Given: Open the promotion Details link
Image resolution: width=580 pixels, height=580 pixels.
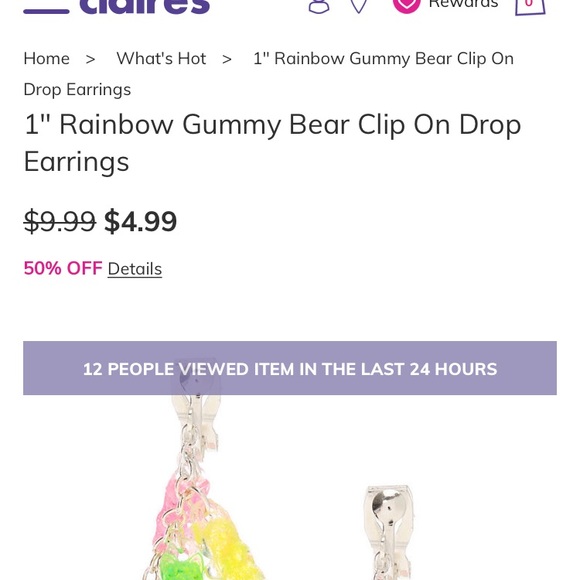Looking at the screenshot, I should pyautogui.click(x=135, y=269).
